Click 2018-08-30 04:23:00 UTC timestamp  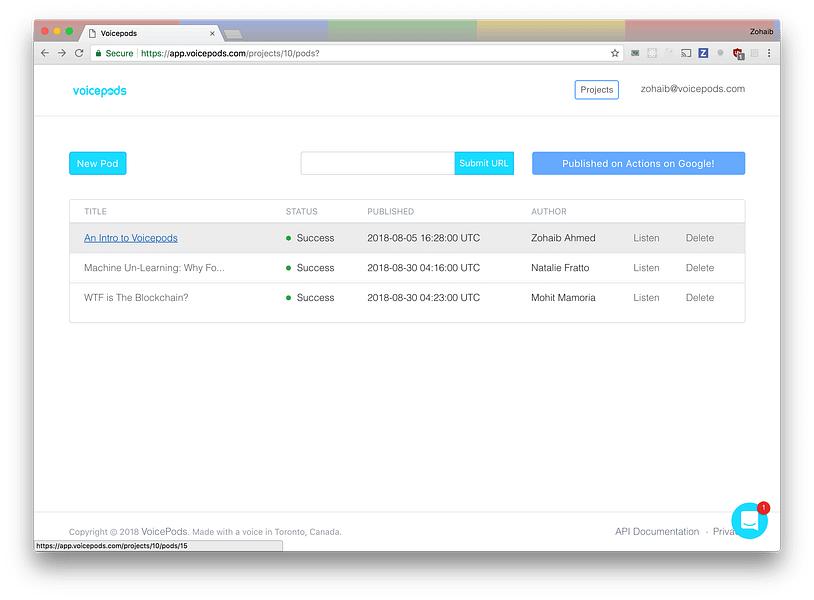[424, 297]
